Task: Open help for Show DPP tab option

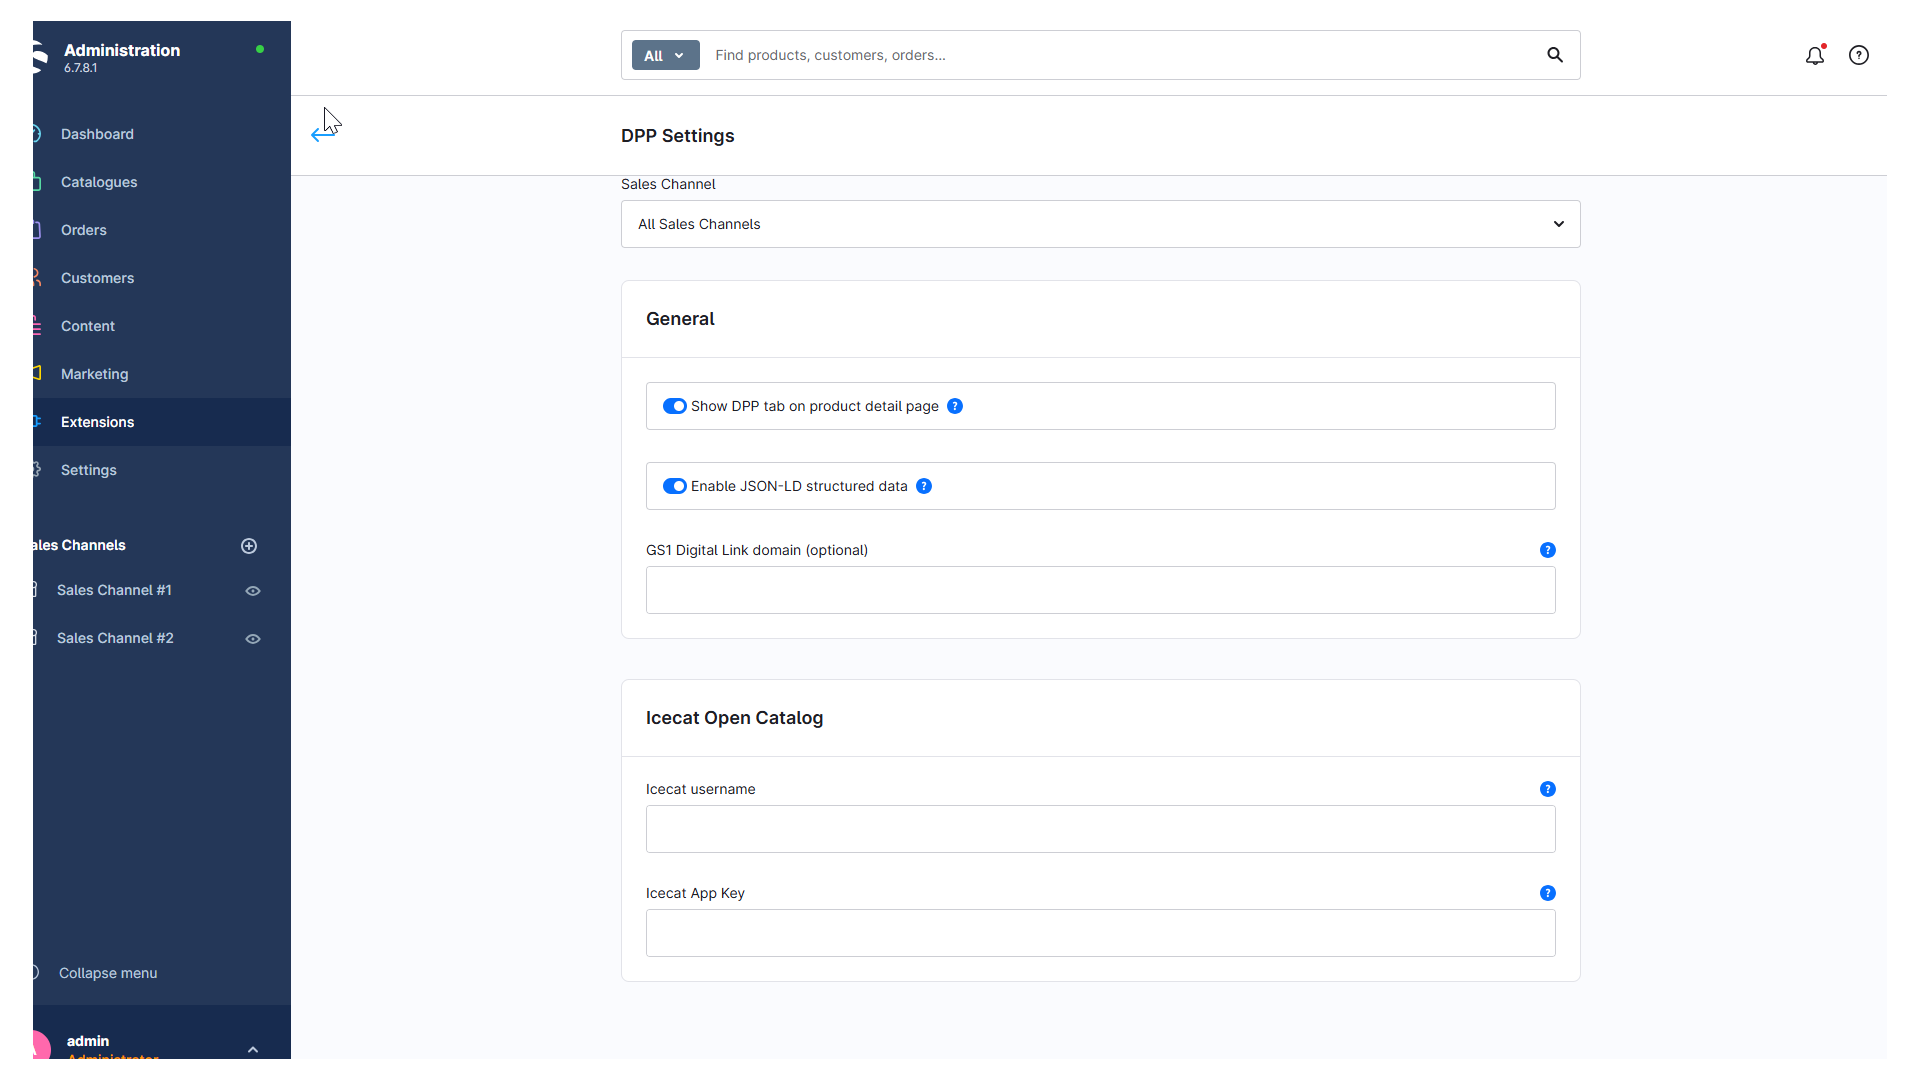Action: [955, 406]
